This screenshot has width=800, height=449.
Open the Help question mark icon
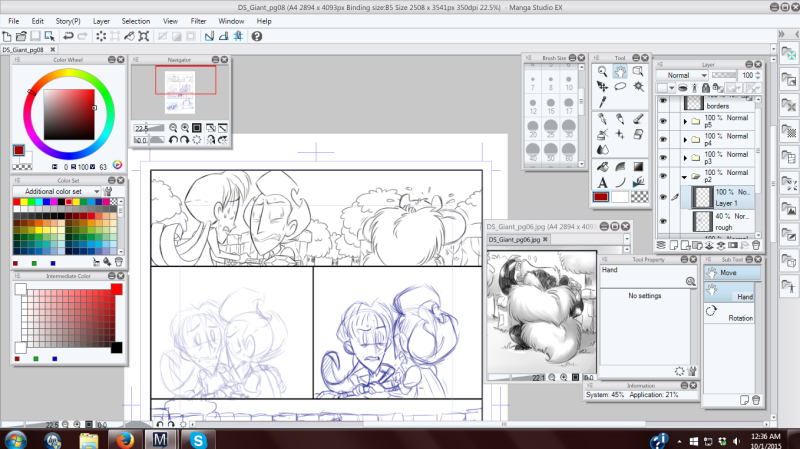pyautogui.click(x=256, y=36)
